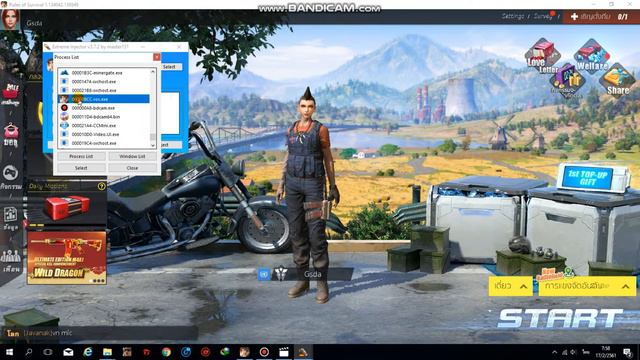Image resolution: width=640 pixels, height=360 pixels.
Task: Click the process list scrollbar down arrow
Action: tap(153, 145)
